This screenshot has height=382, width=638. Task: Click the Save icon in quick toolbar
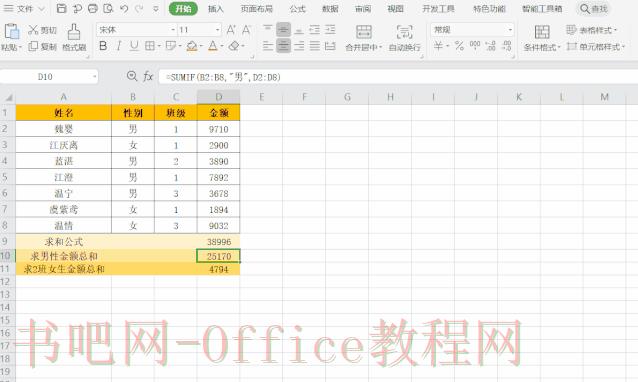(x=61, y=8)
